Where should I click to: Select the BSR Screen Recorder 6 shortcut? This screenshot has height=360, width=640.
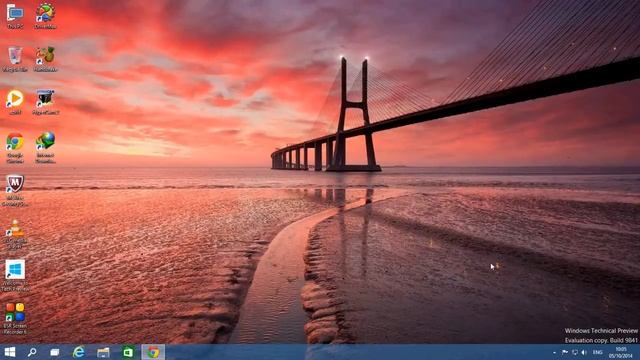(x=15, y=318)
